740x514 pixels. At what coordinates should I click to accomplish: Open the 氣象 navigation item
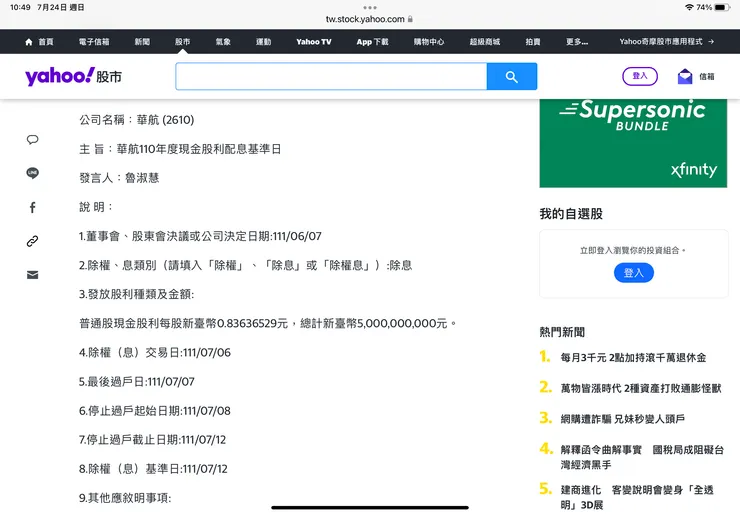(x=223, y=42)
